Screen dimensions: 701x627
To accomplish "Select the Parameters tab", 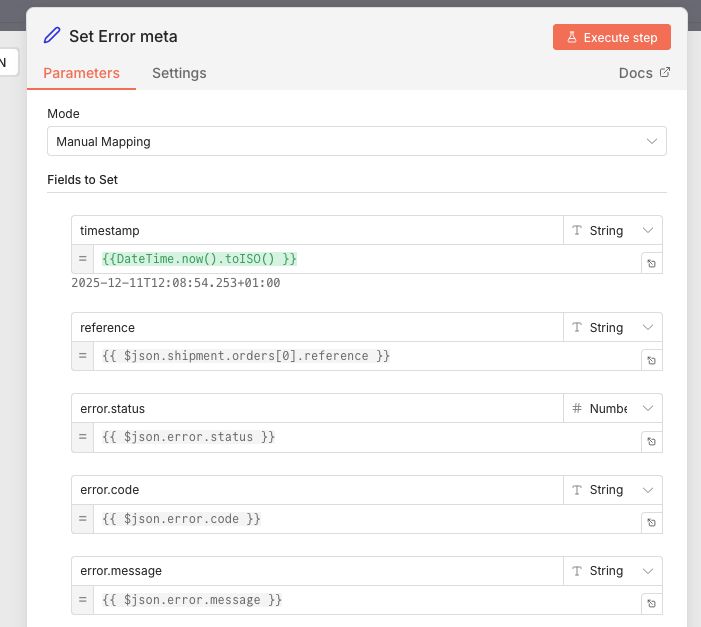I will coord(81,73).
